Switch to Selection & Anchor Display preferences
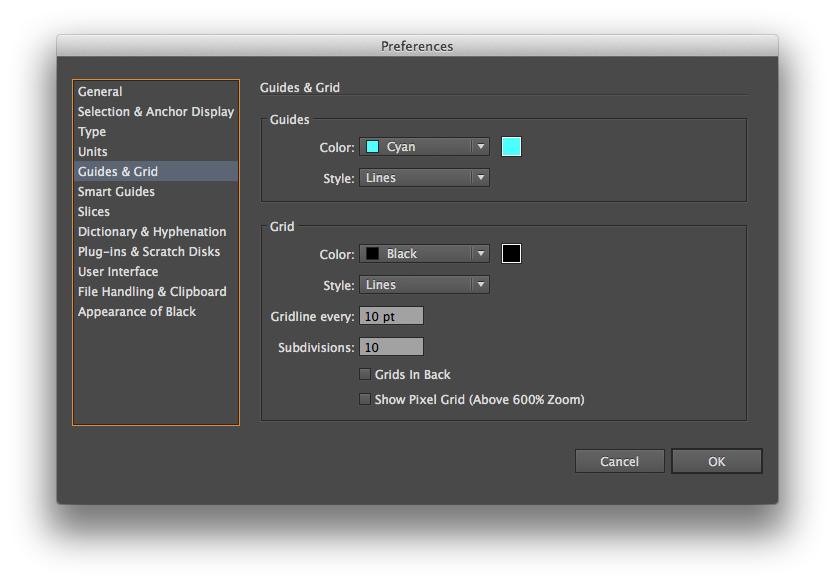 155,111
